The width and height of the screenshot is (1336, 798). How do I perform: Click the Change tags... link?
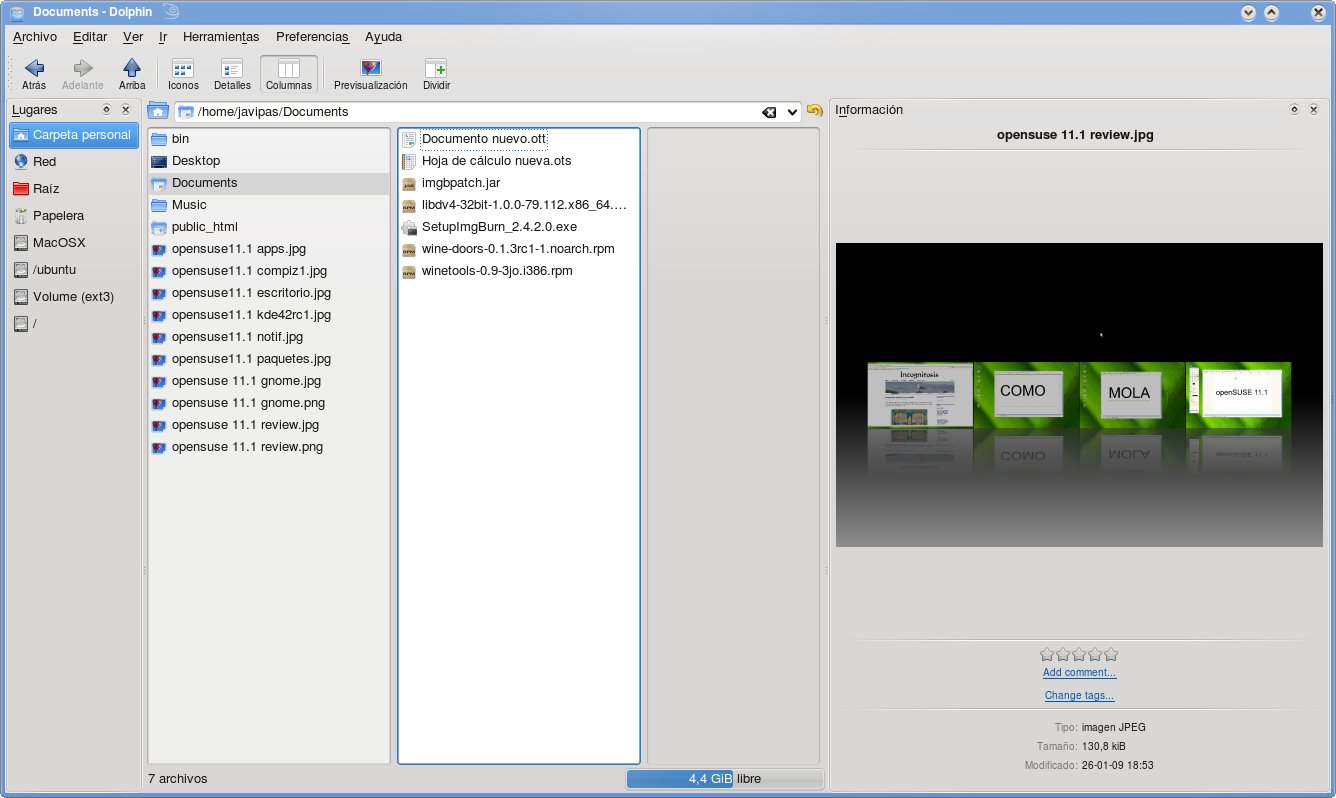(1079, 696)
